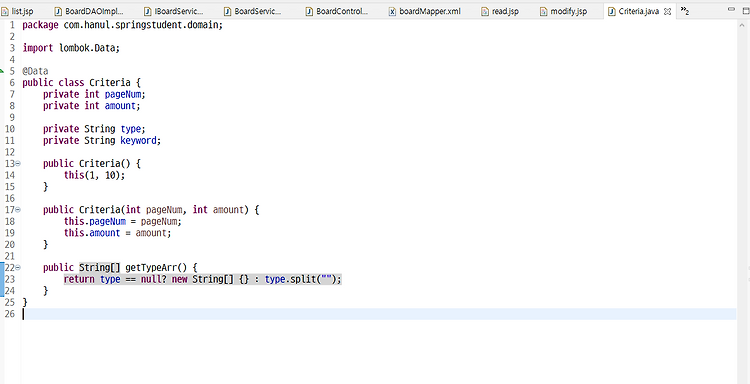This screenshot has height=384, width=750.
Task: Click the highlighted return statement
Action: click(x=203, y=279)
